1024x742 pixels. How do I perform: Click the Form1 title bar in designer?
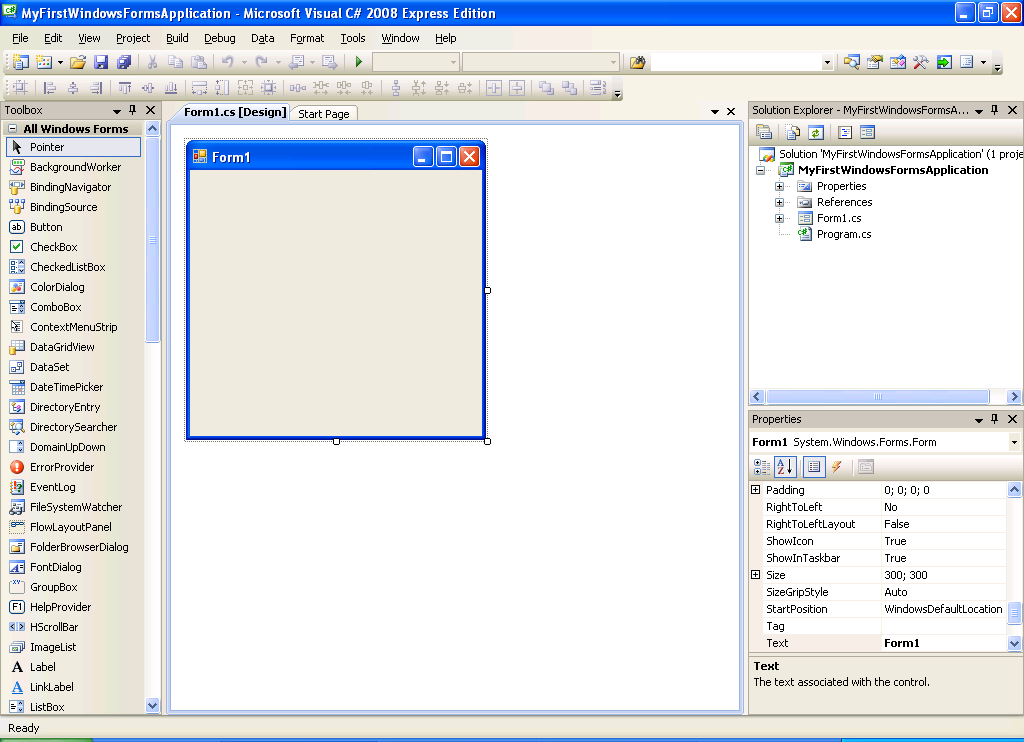click(x=336, y=157)
